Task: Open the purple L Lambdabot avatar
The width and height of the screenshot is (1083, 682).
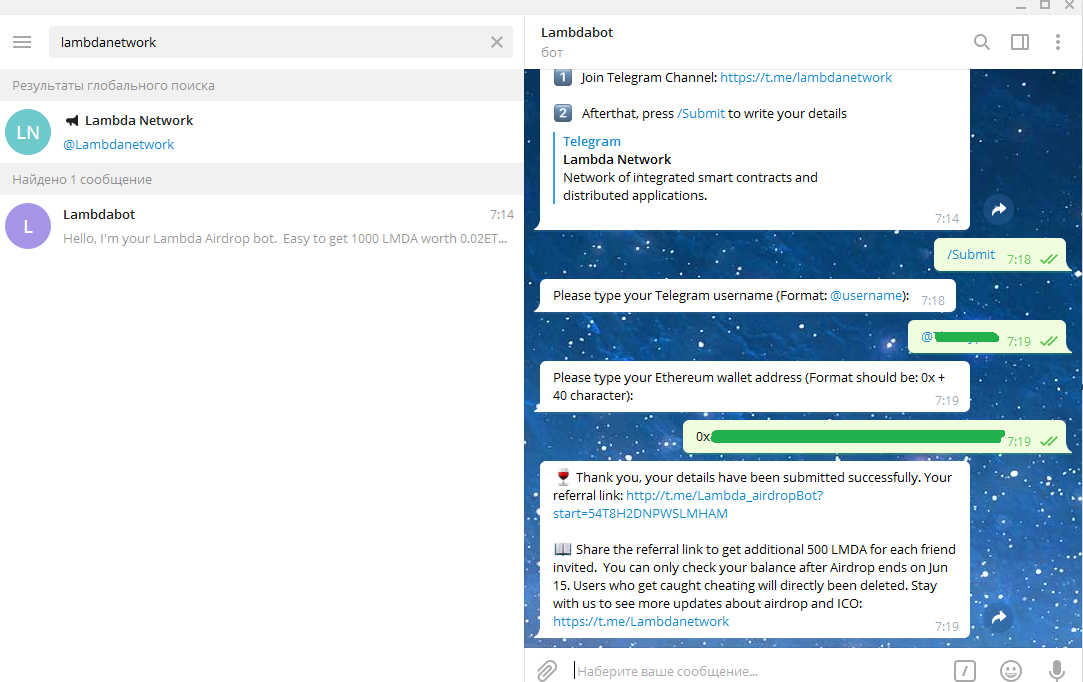Action: tap(28, 226)
